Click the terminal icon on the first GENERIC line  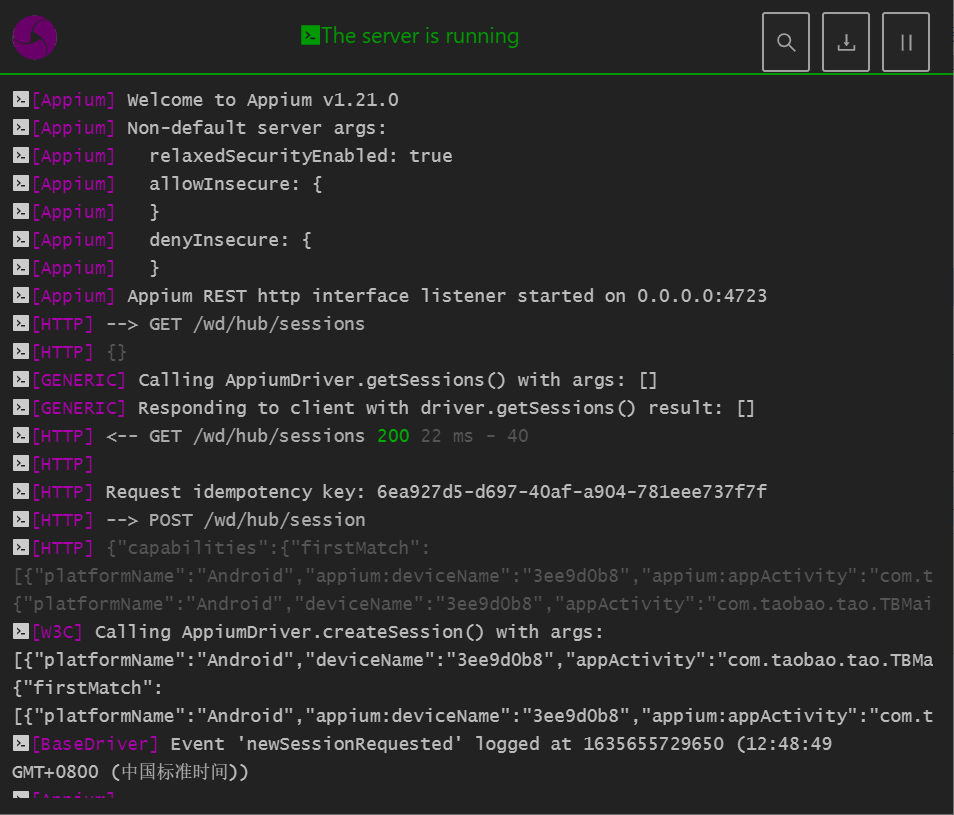point(20,380)
